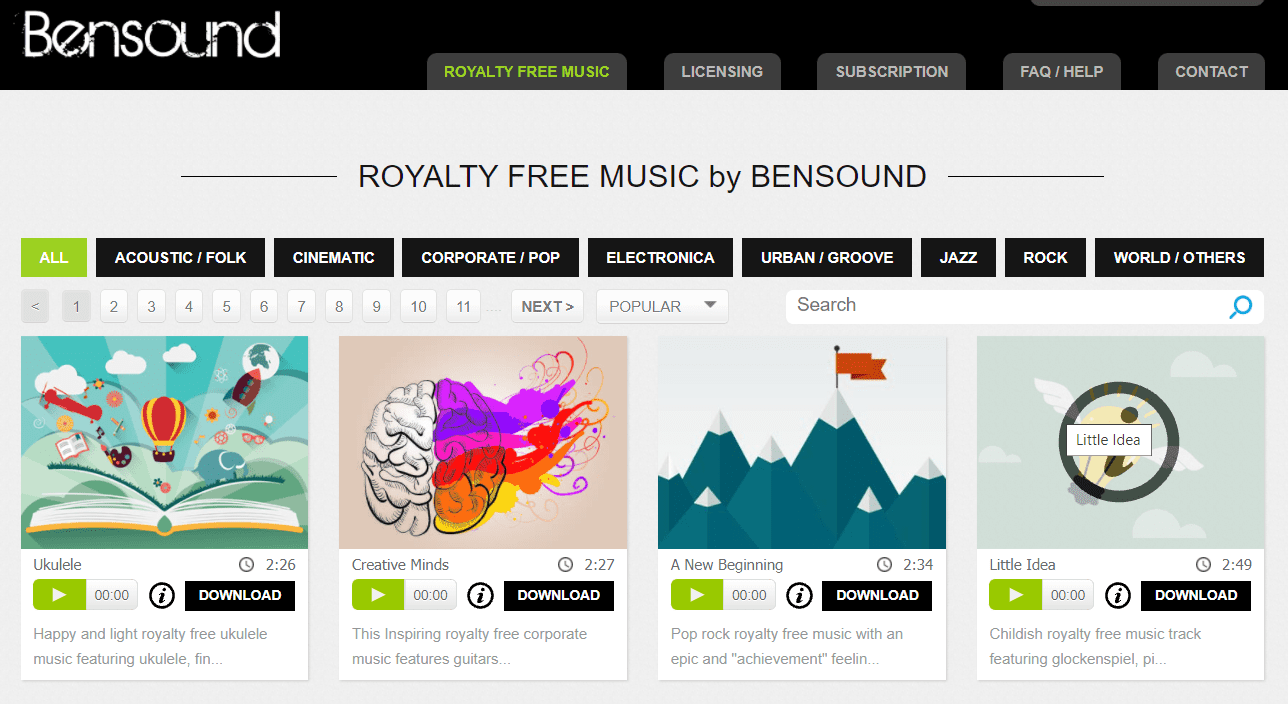Open info icon for Little Idea
The image size is (1288, 704).
pos(1118,596)
